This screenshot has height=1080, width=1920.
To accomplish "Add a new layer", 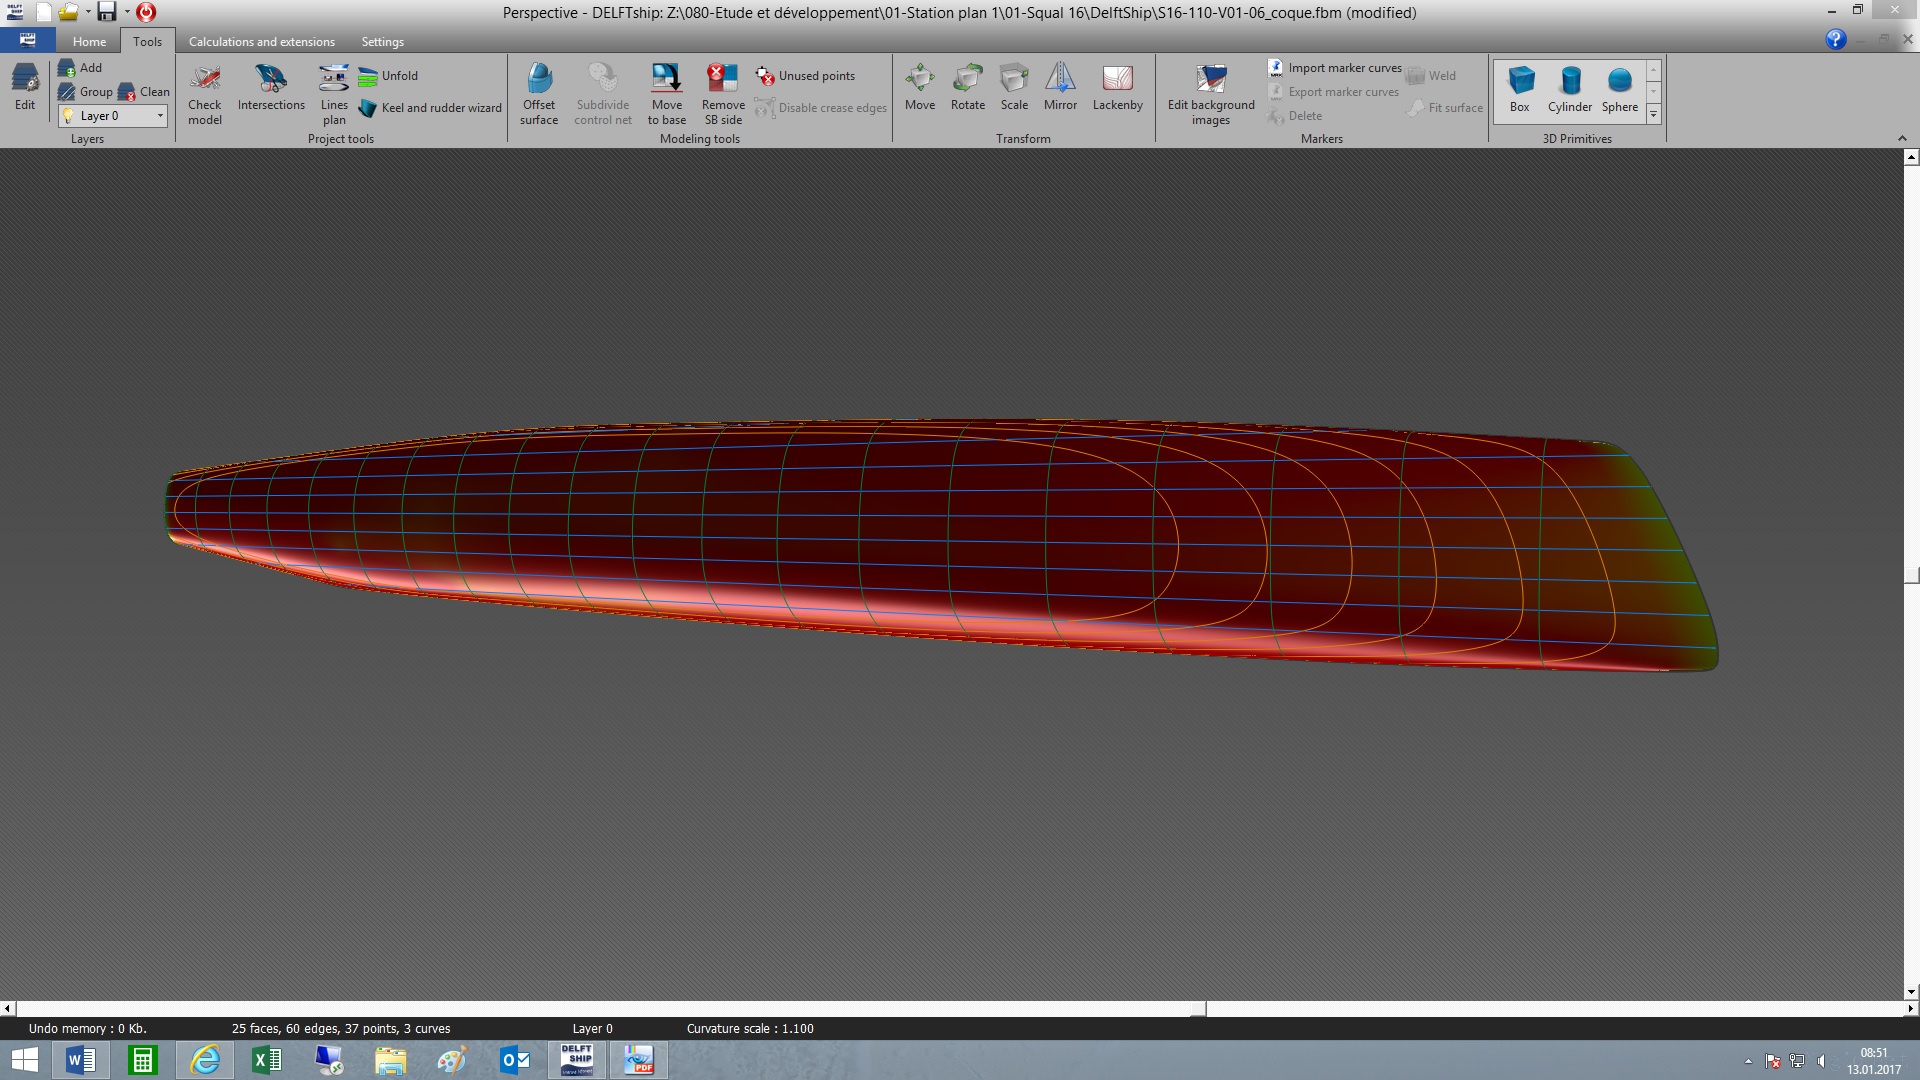I will click(80, 68).
